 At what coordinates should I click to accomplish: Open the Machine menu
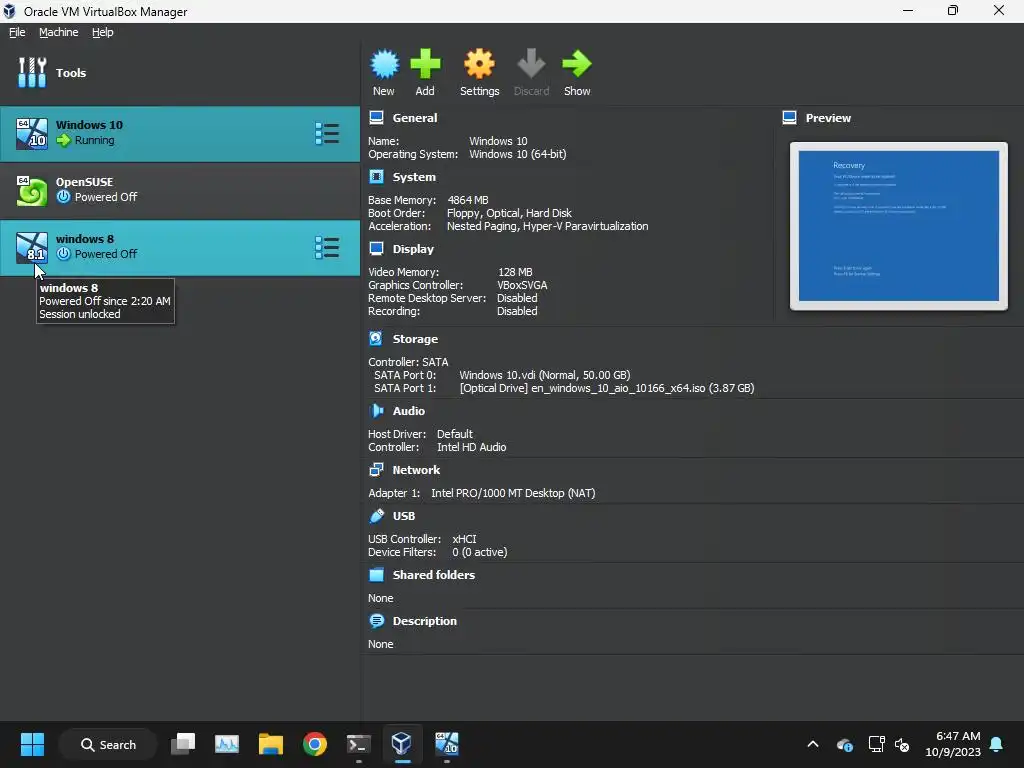click(58, 32)
